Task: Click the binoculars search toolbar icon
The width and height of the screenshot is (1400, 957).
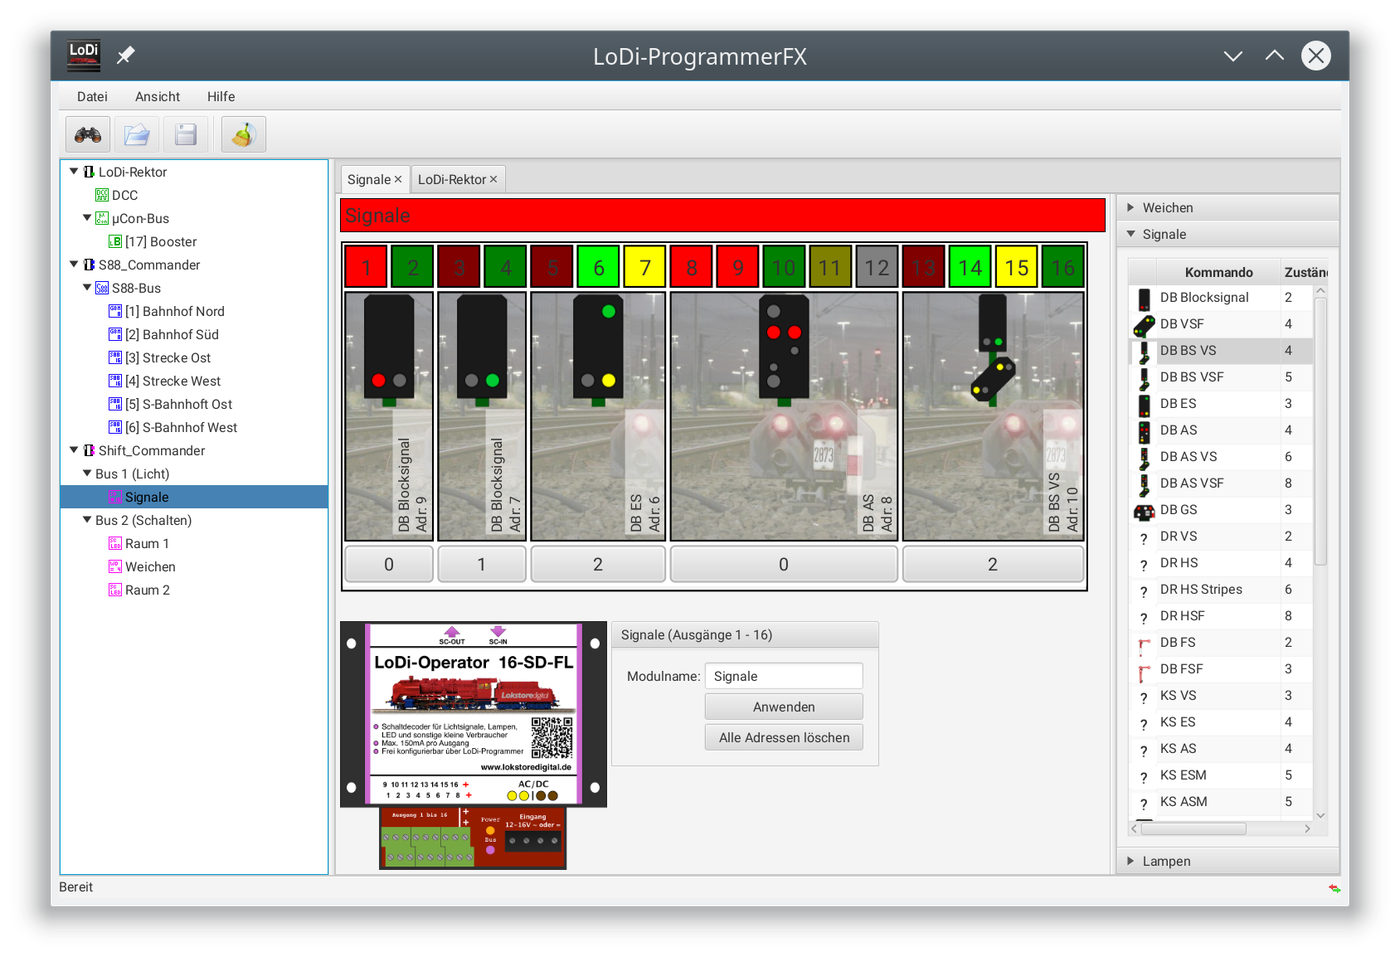Action: (x=88, y=135)
